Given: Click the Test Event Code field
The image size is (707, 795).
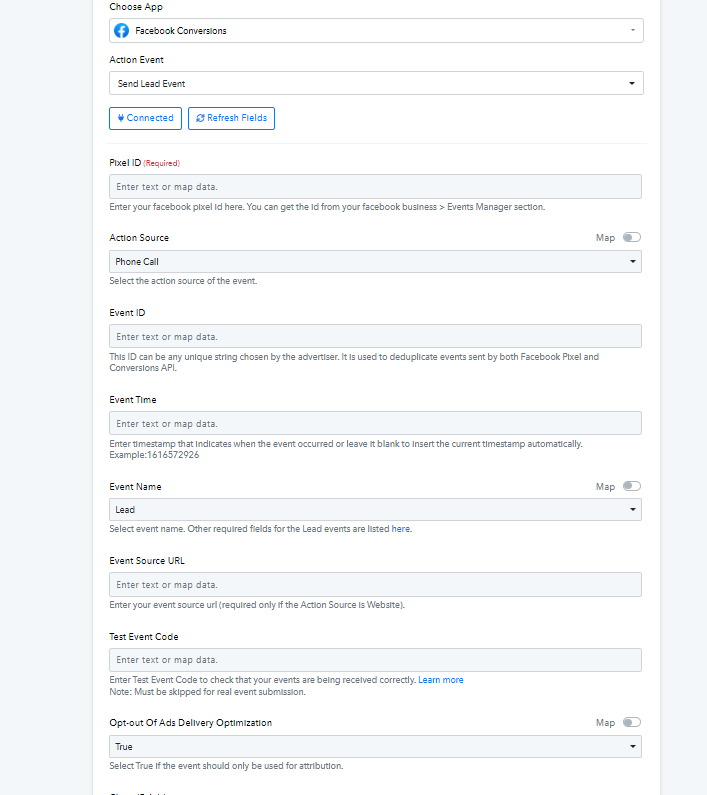Looking at the screenshot, I should point(375,660).
